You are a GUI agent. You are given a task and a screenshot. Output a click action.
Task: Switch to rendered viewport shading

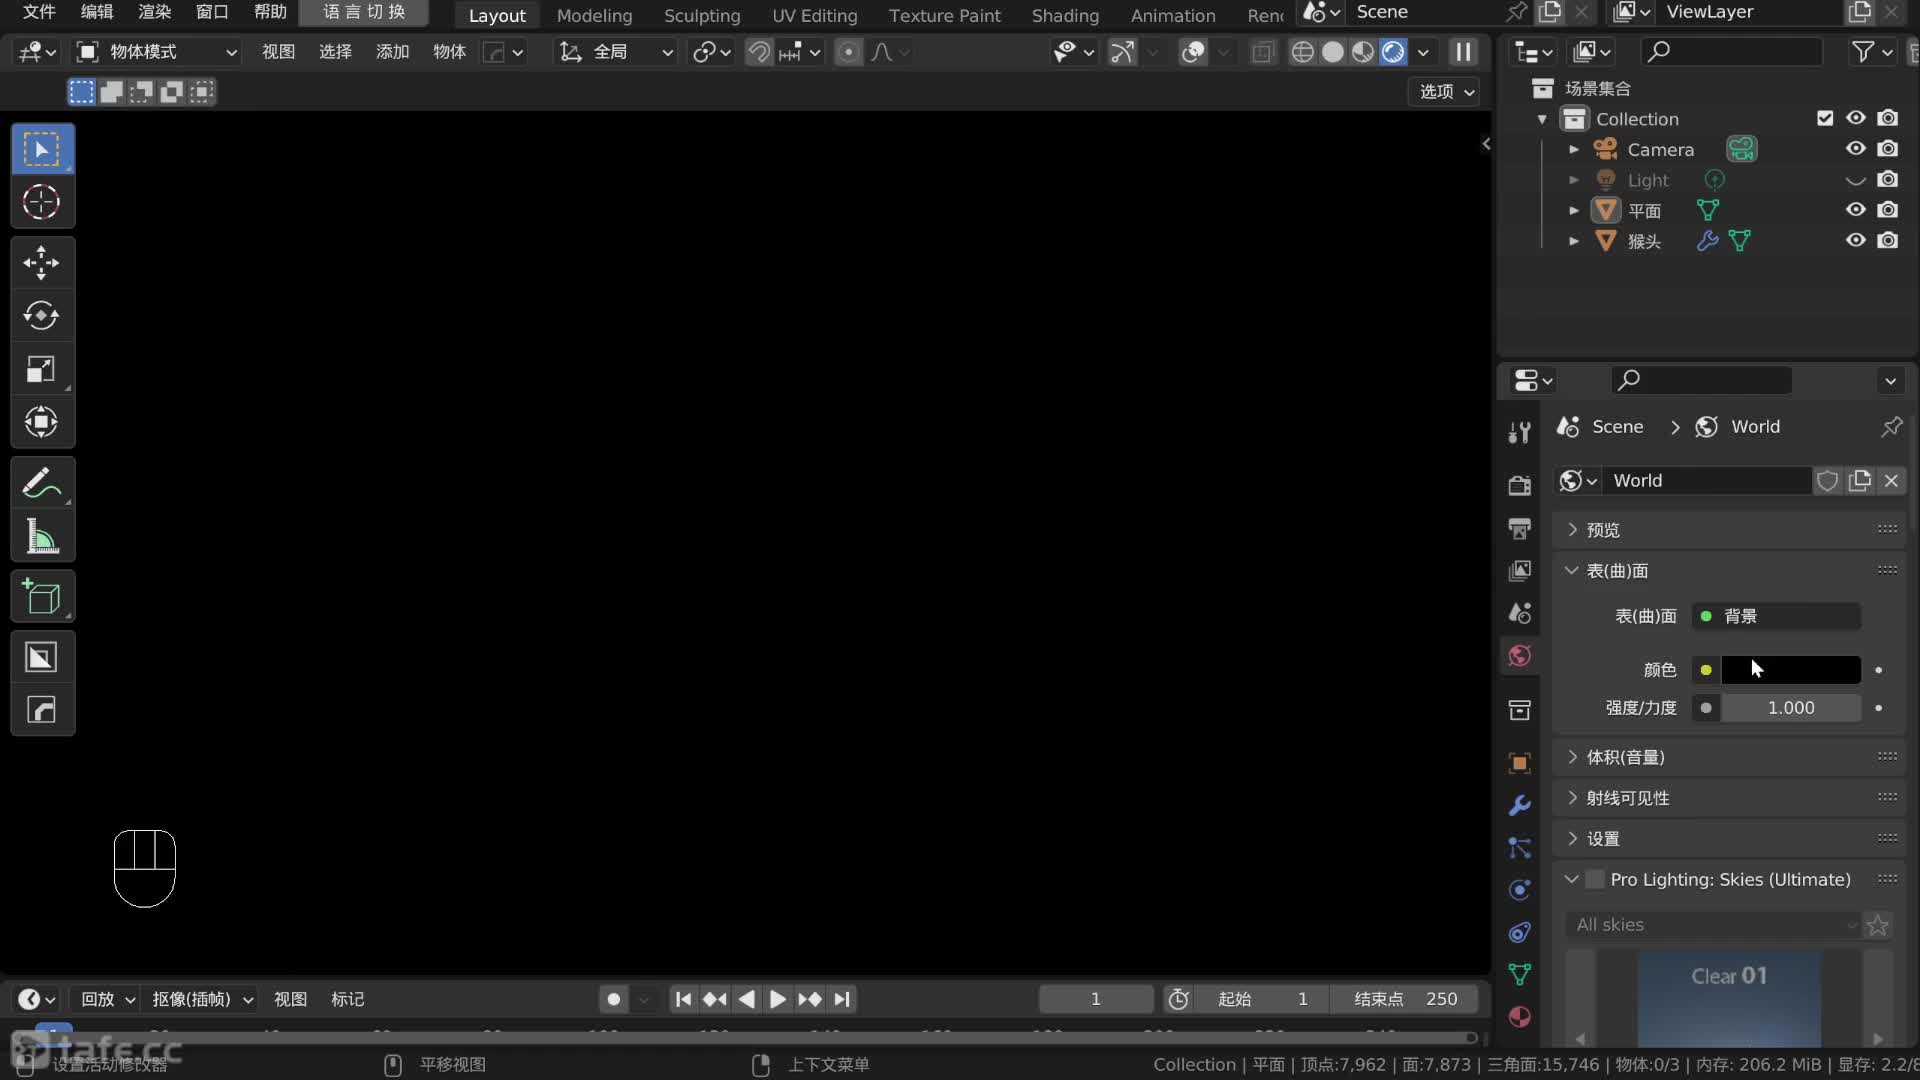point(1393,52)
